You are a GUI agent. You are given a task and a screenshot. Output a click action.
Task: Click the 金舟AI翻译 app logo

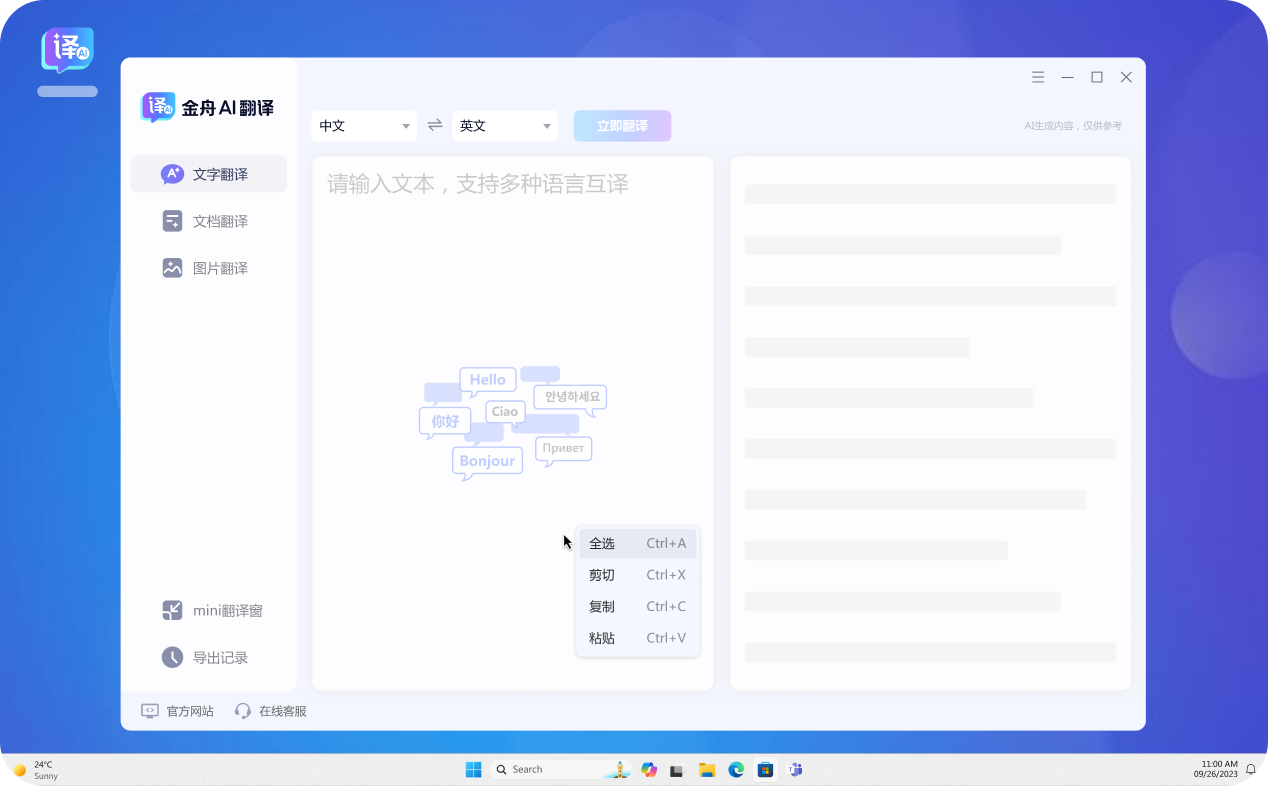coord(158,107)
